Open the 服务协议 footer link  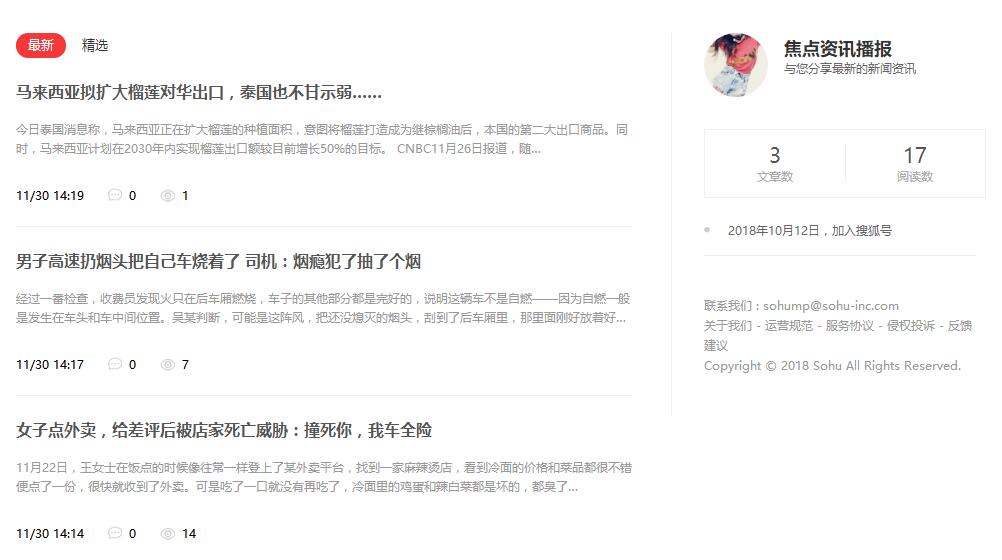pos(849,325)
